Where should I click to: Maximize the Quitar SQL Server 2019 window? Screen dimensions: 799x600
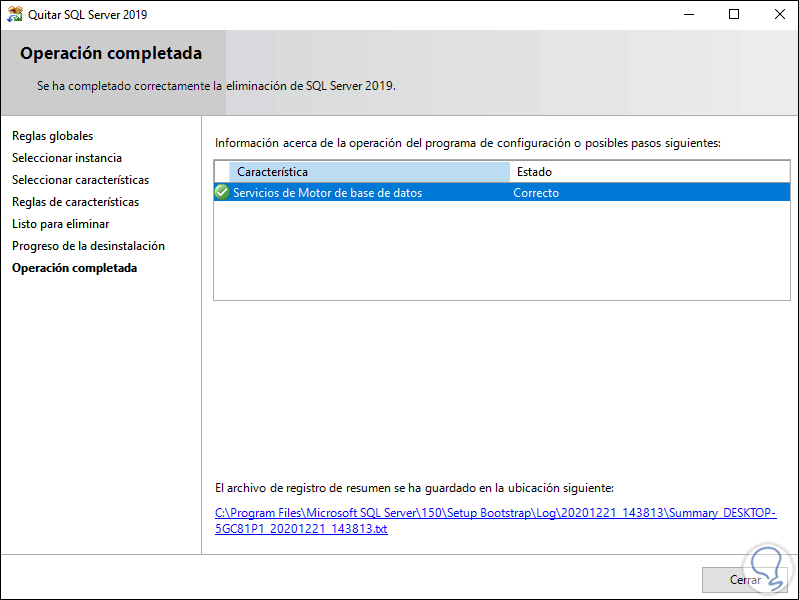(x=734, y=14)
